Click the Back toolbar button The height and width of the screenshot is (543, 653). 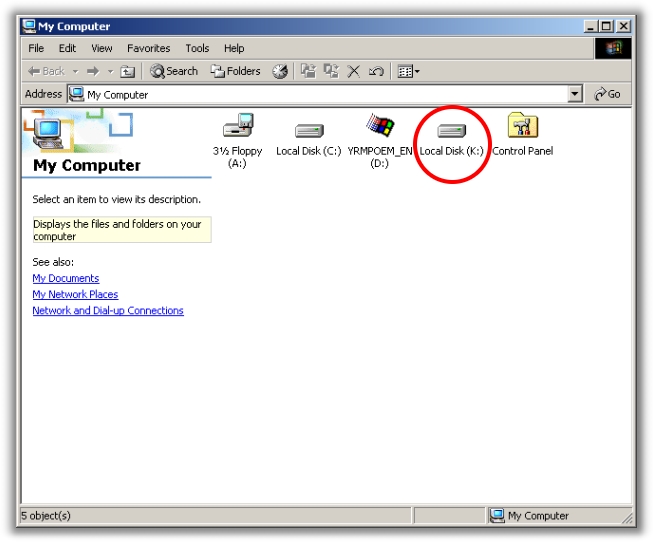click(46, 72)
